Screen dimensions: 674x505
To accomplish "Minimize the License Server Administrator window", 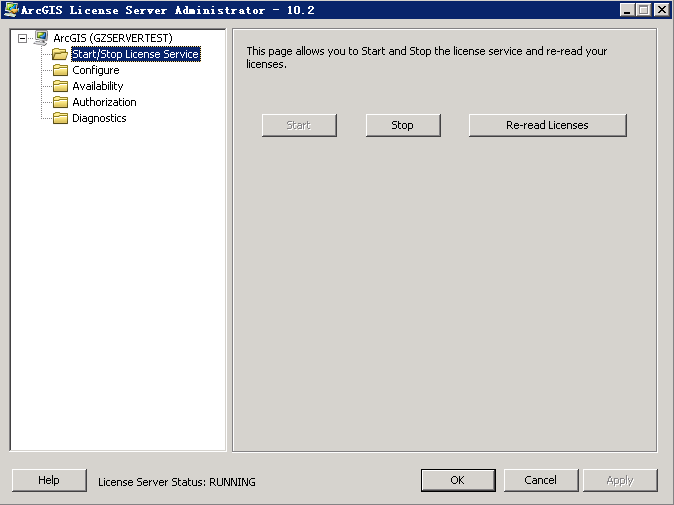I will click(627, 9).
